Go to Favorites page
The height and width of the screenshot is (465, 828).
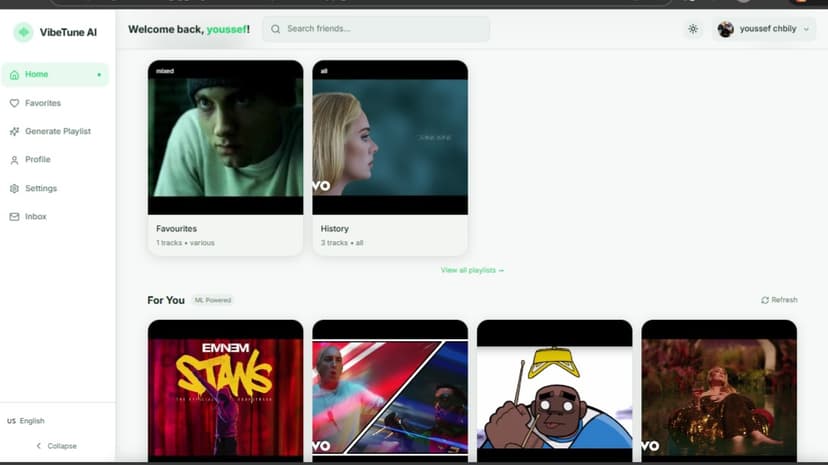click(x=55, y=103)
